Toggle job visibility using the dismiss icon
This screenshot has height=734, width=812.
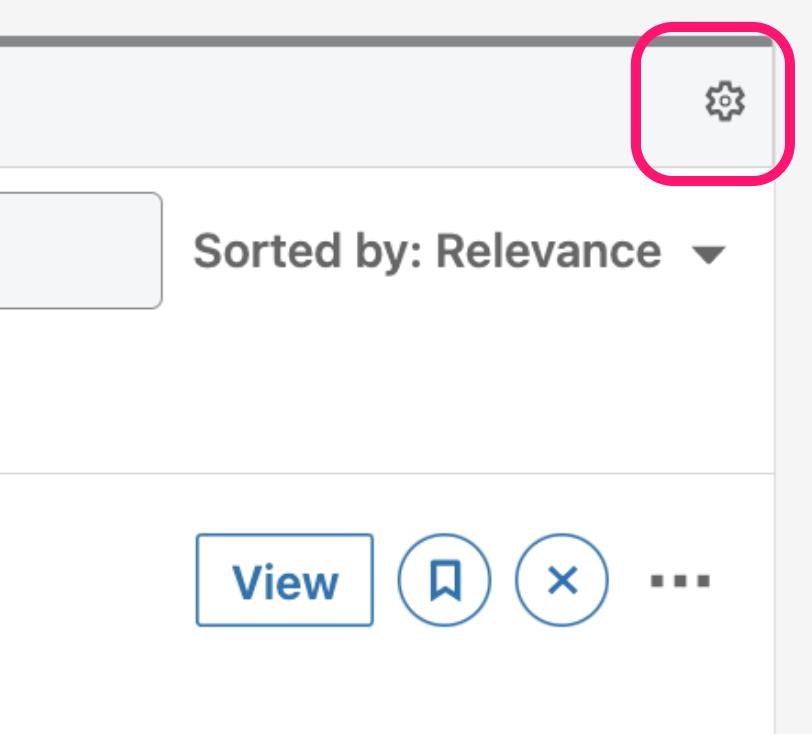coord(561,580)
